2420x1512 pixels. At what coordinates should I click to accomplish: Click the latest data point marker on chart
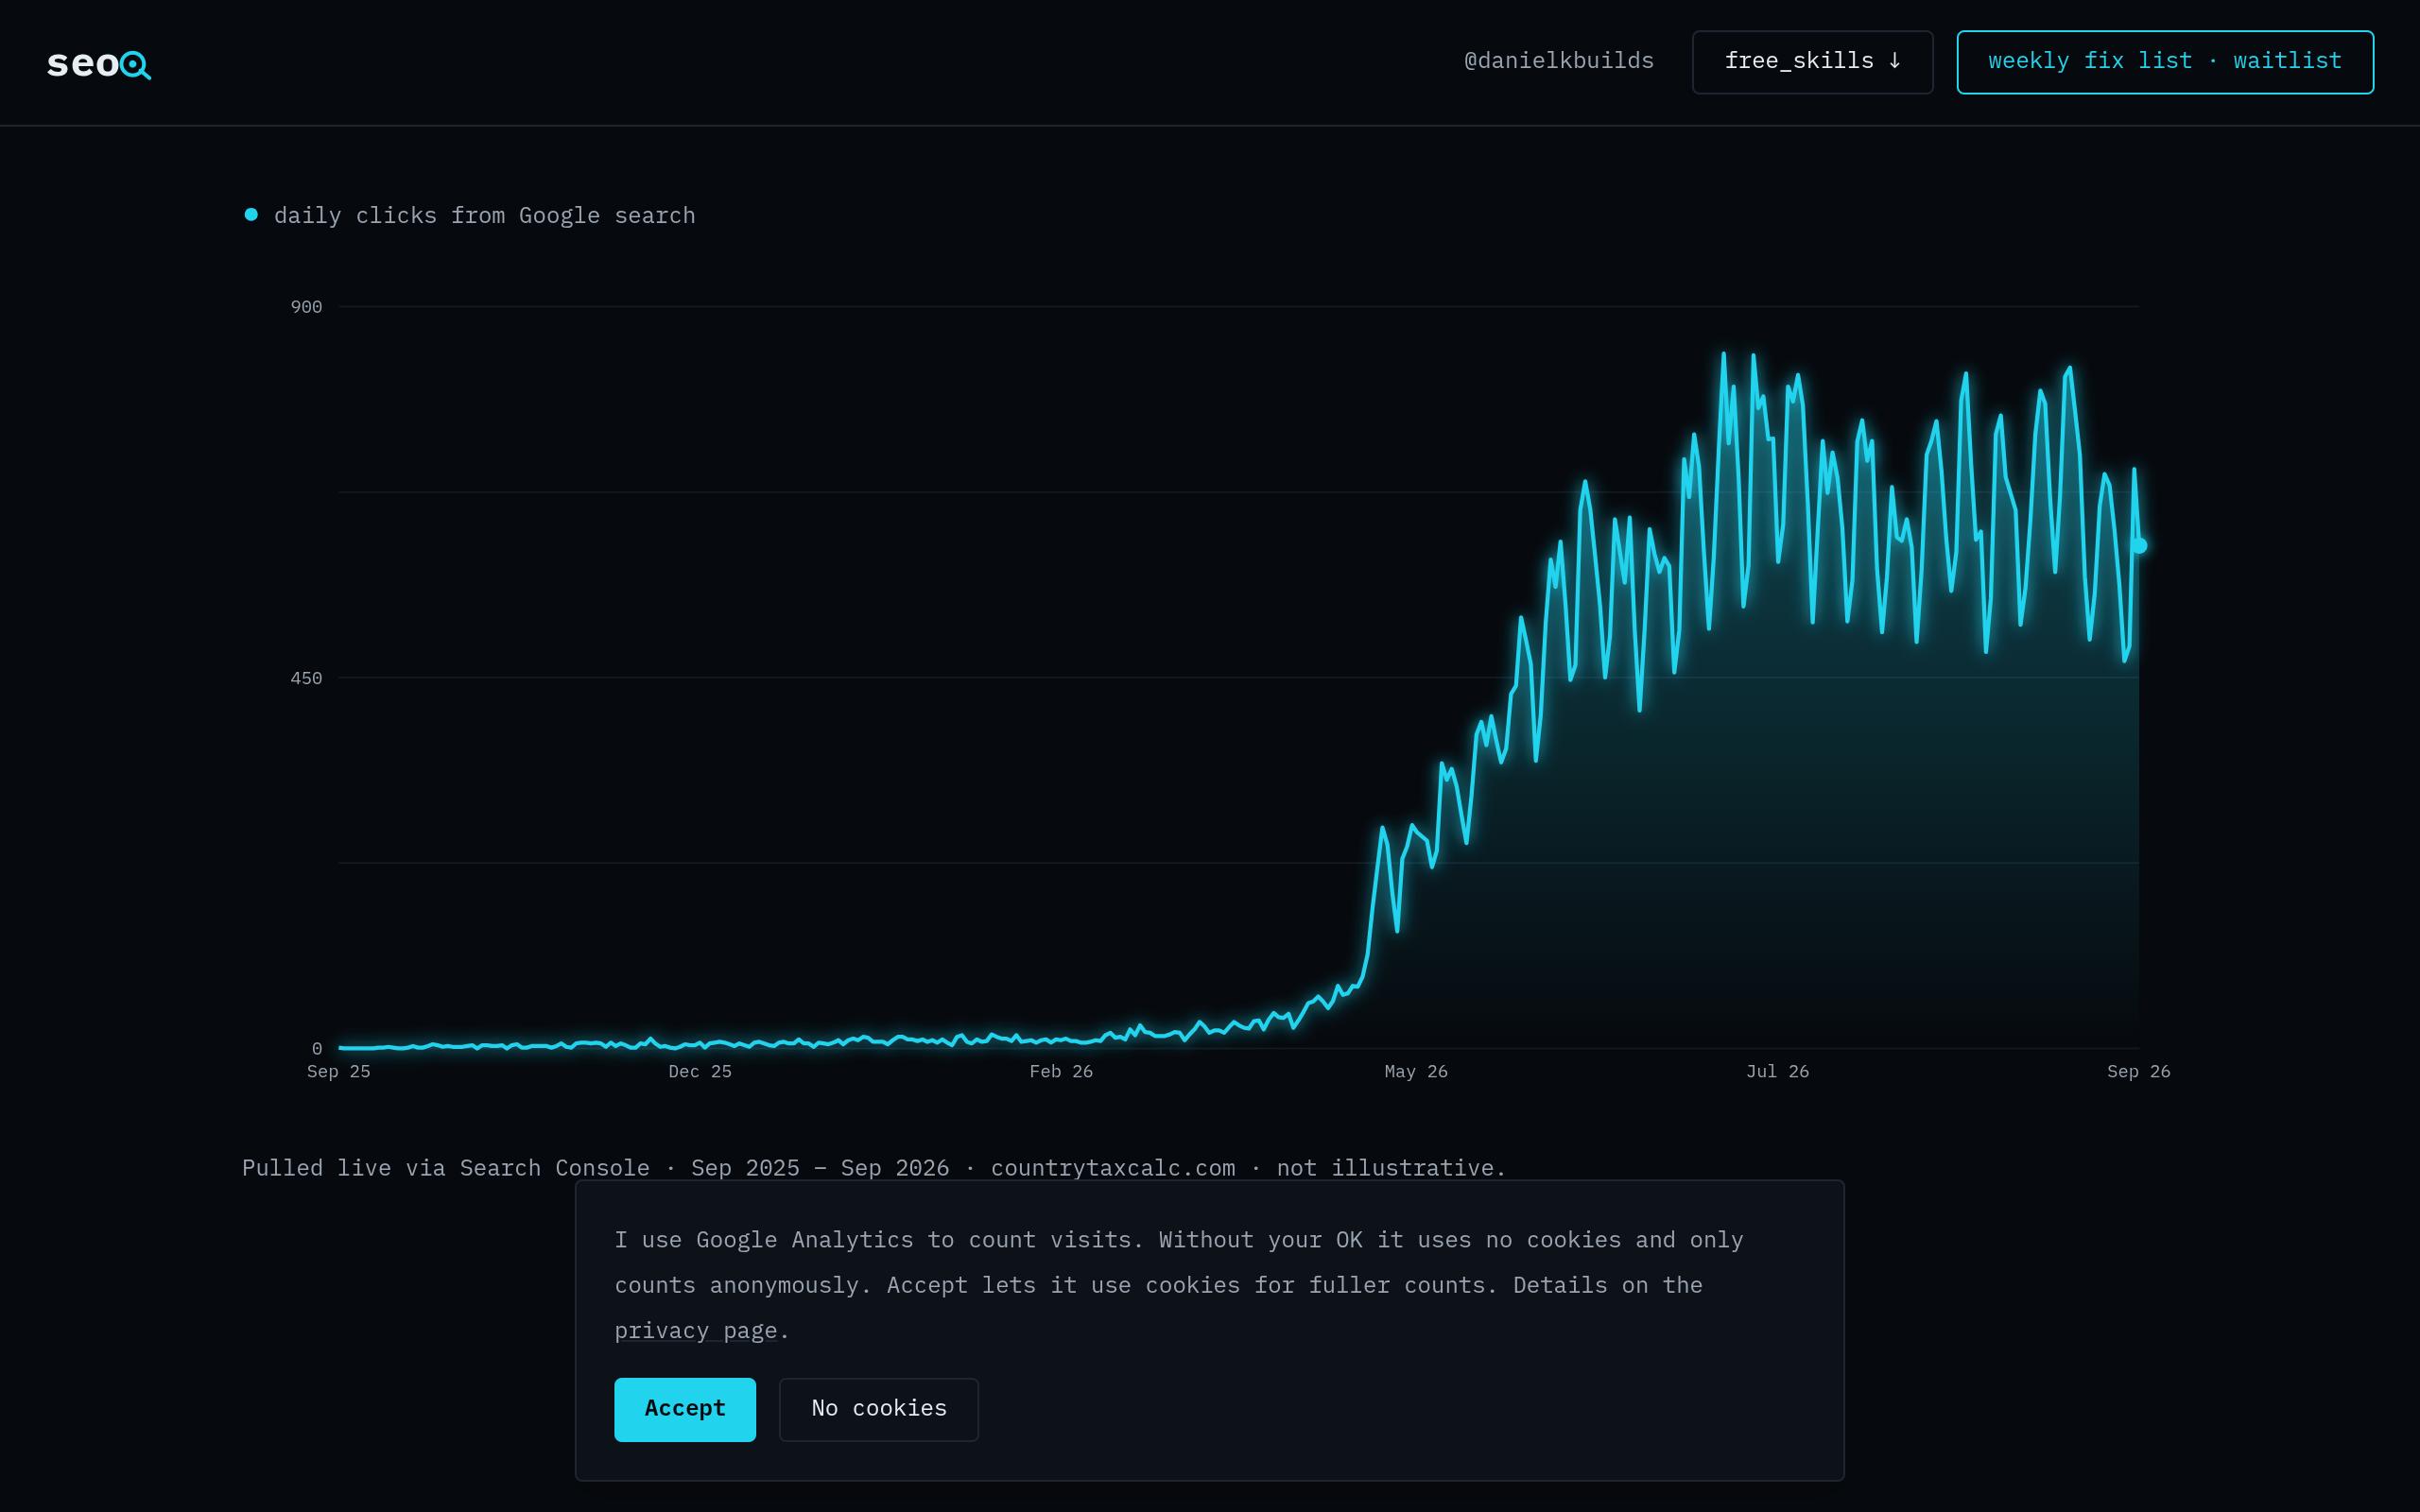coord(2139,545)
